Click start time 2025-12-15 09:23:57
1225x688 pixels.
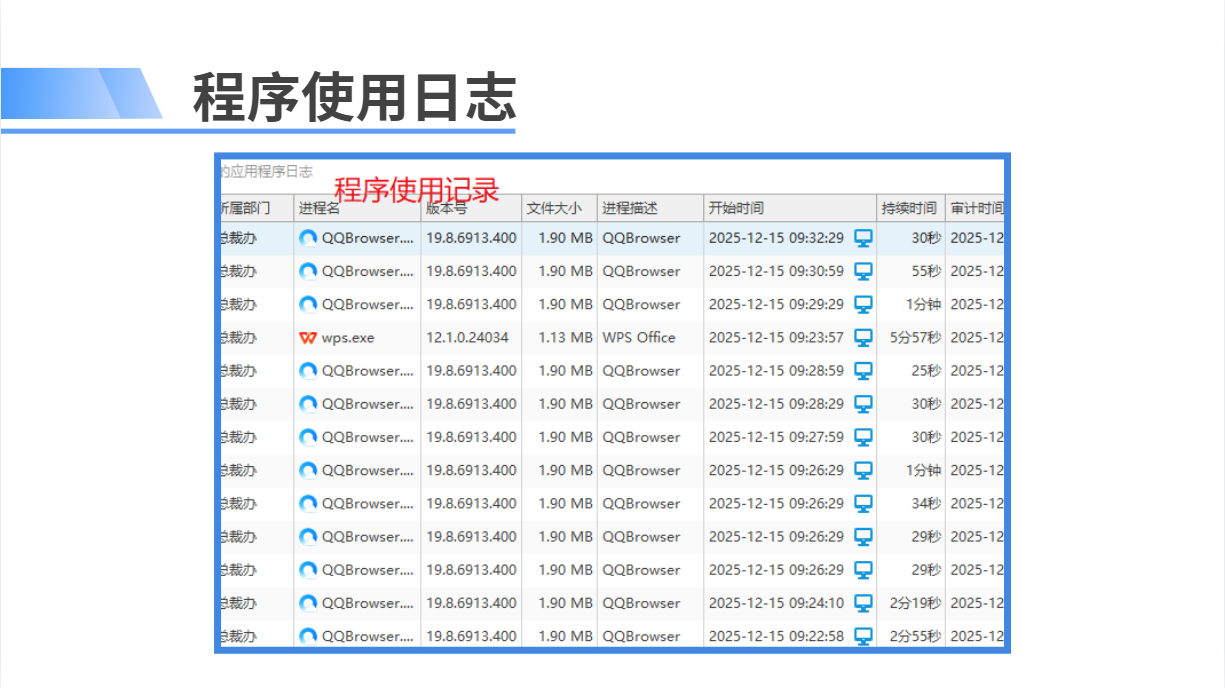[x=776, y=338]
